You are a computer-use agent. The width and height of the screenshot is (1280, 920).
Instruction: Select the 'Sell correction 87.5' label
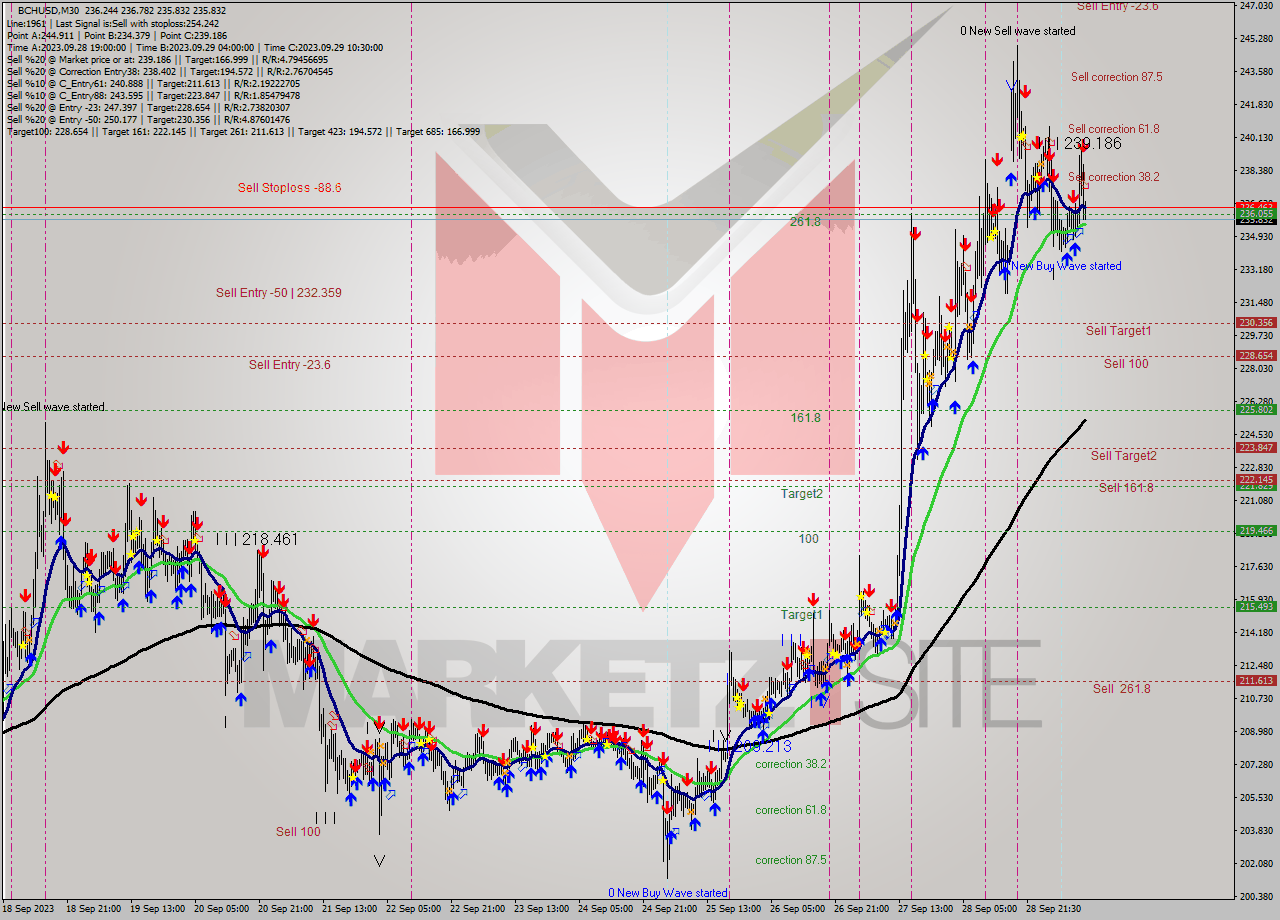tap(1116, 77)
